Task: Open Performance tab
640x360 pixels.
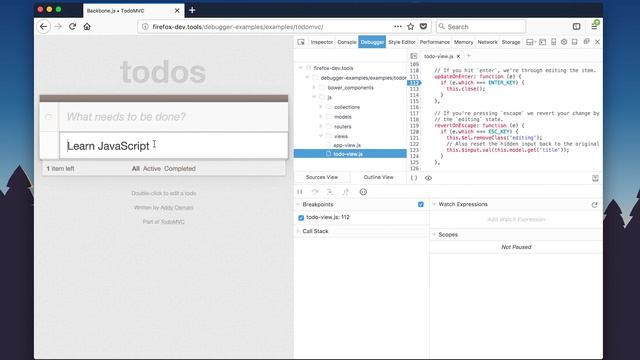Action: (435, 42)
